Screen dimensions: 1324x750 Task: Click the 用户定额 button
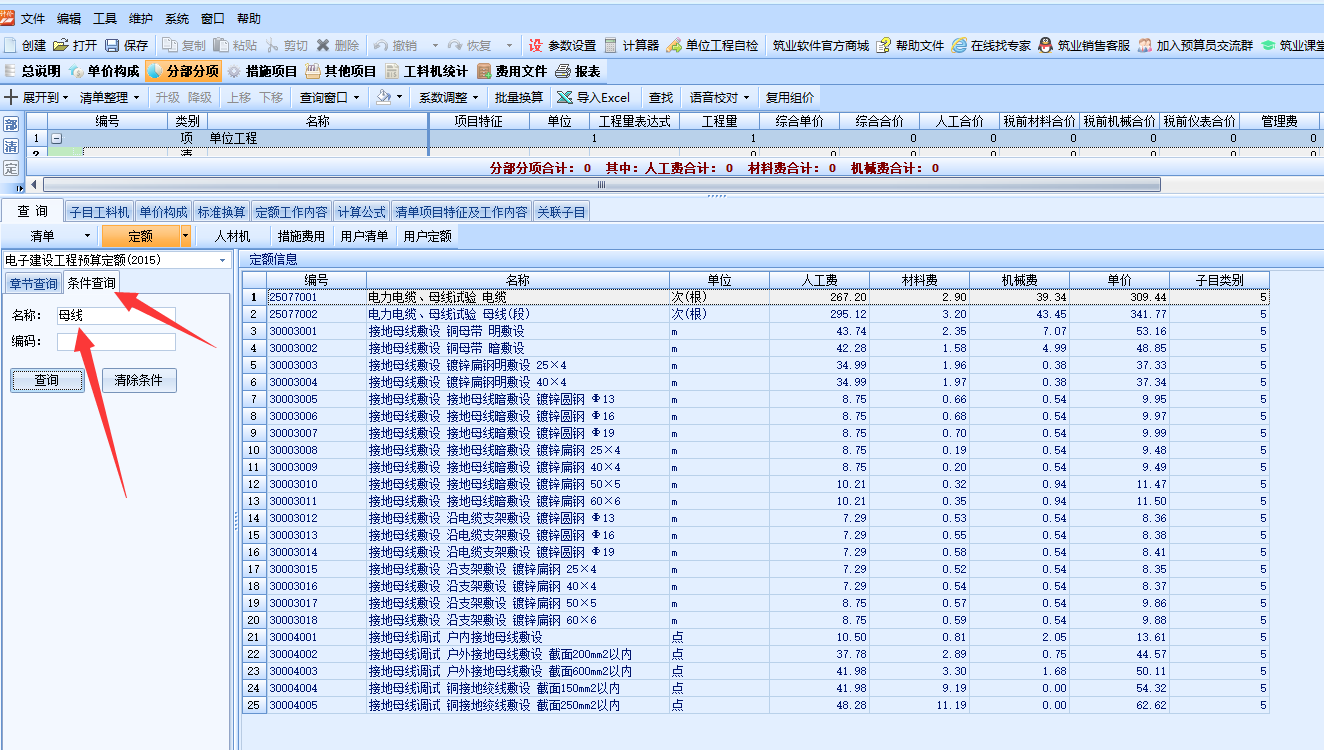(427, 236)
